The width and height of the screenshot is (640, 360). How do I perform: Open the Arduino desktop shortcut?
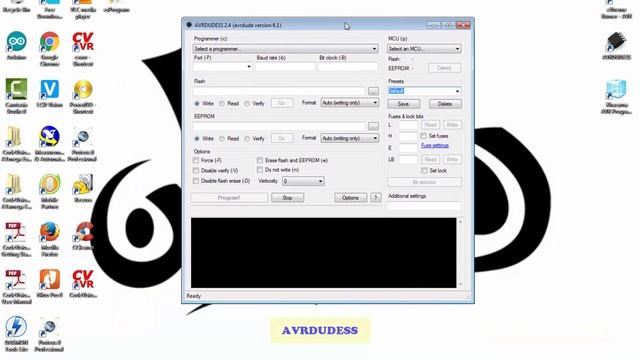point(16,42)
